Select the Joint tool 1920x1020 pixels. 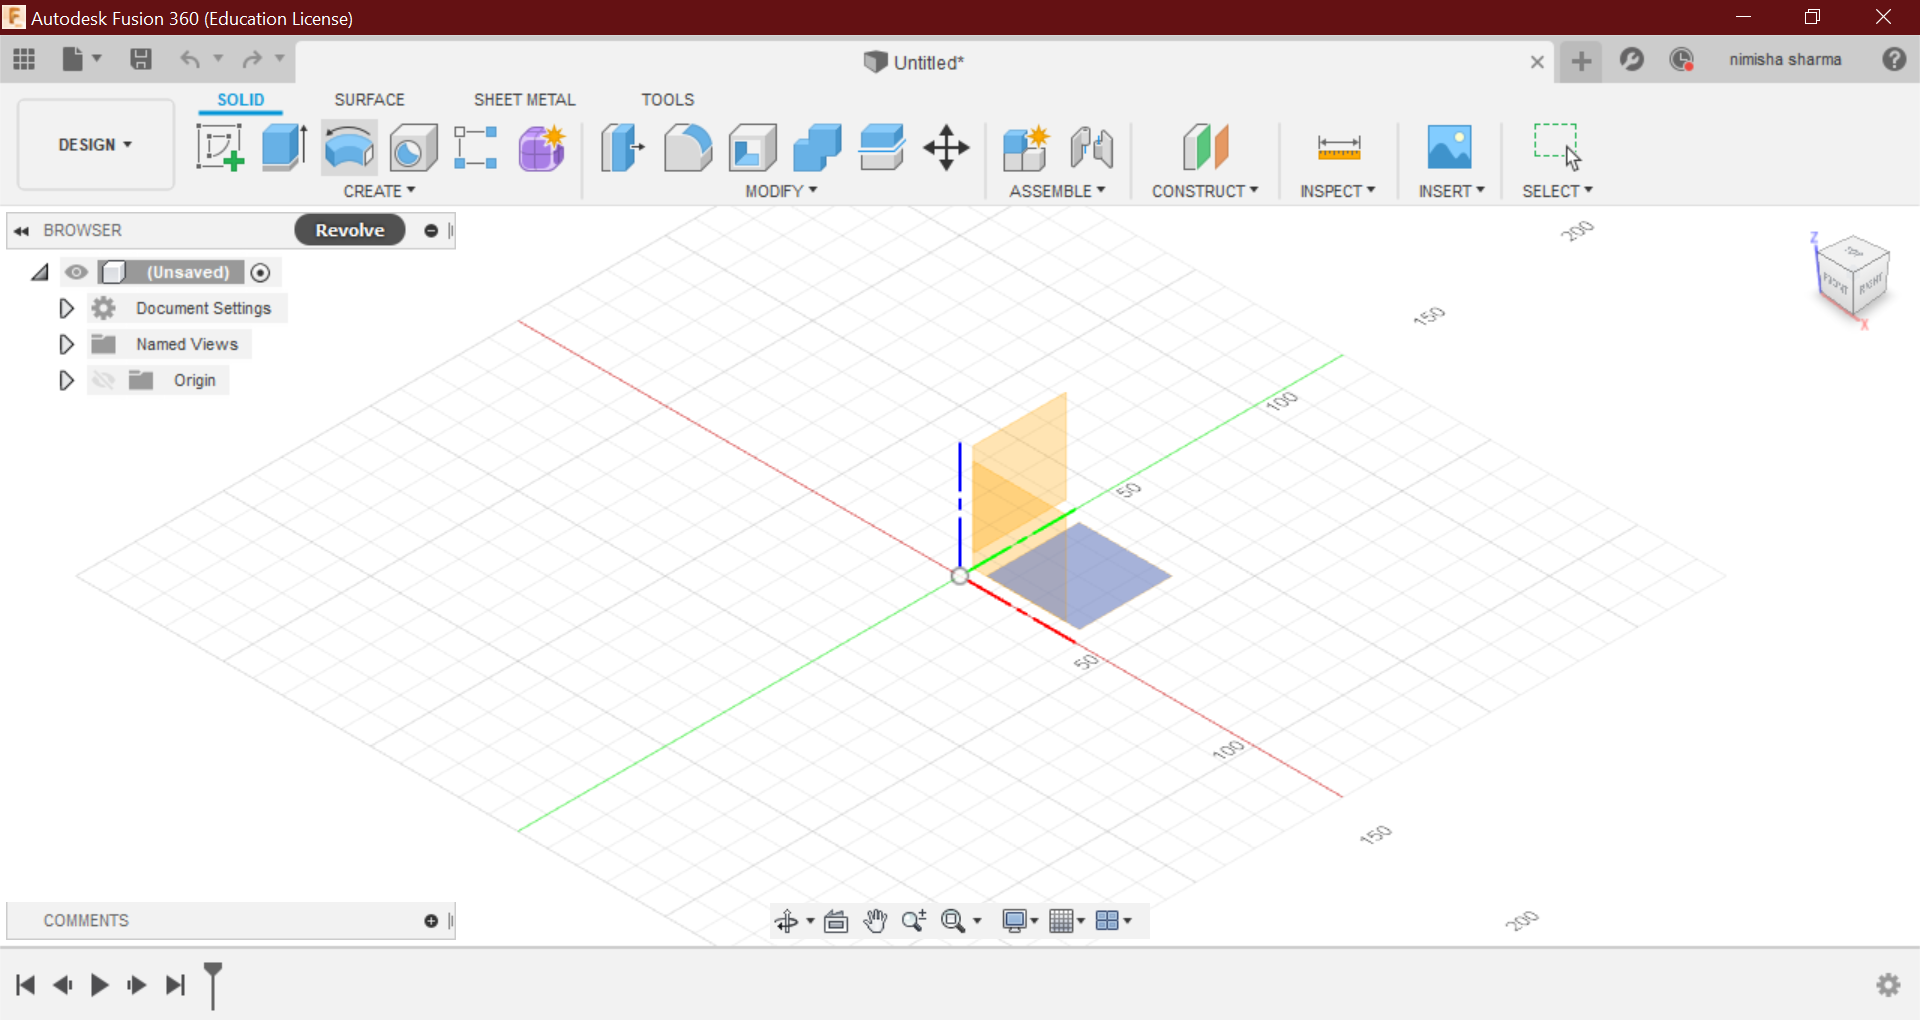tap(1091, 147)
